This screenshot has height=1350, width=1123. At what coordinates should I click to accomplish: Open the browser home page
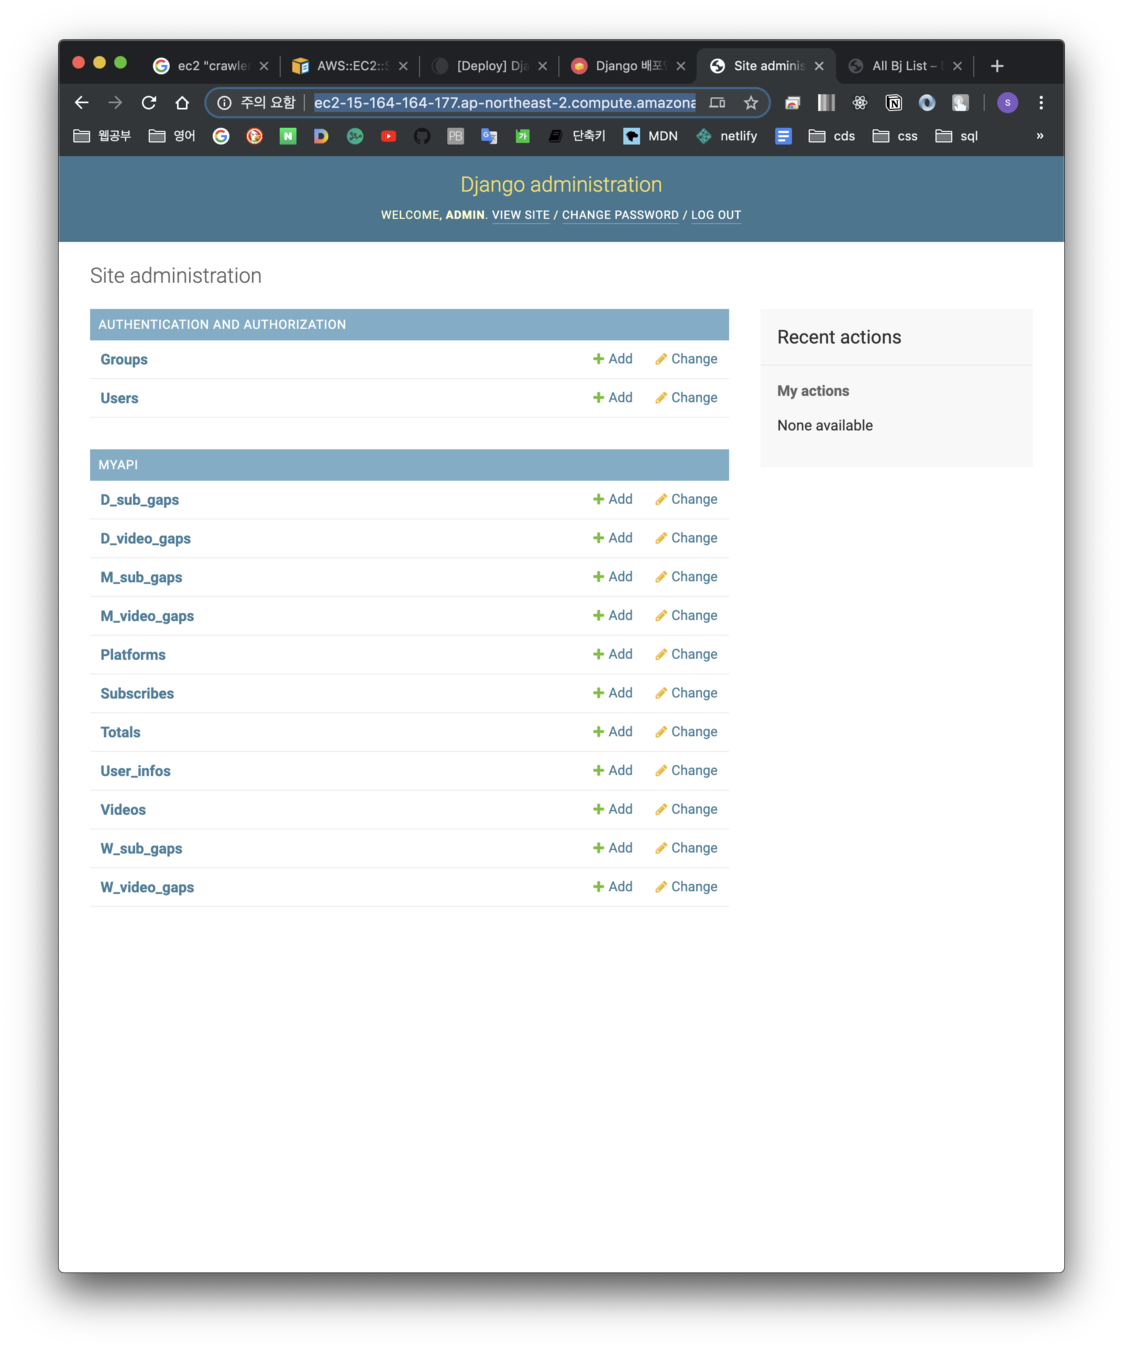pyautogui.click(x=182, y=103)
